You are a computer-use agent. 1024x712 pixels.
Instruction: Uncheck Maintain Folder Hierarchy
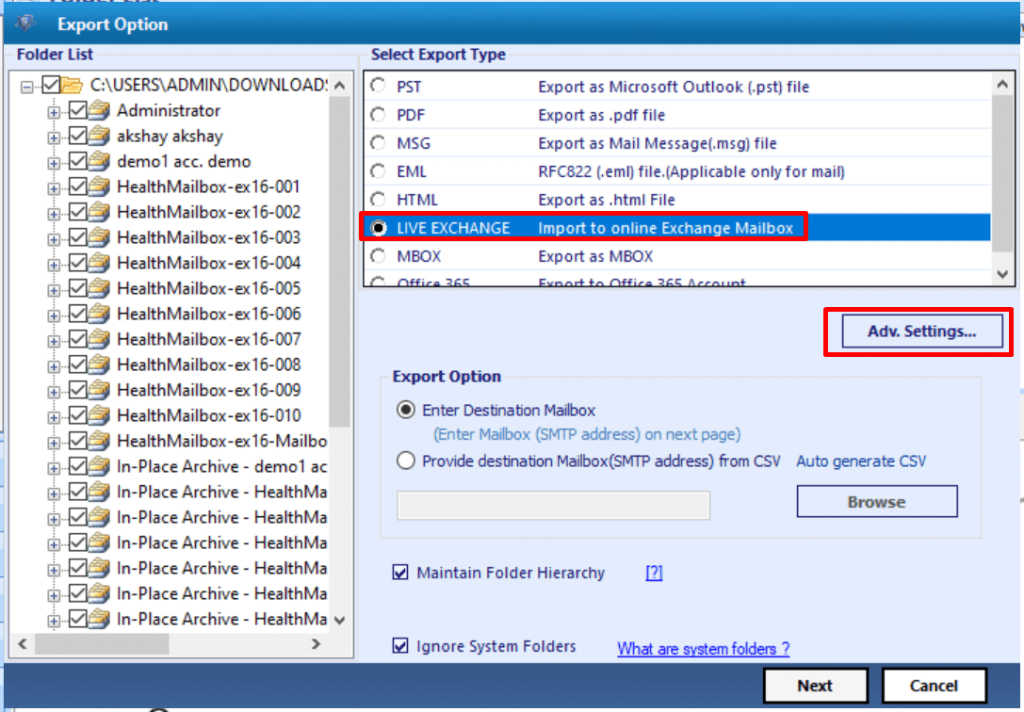pos(400,572)
